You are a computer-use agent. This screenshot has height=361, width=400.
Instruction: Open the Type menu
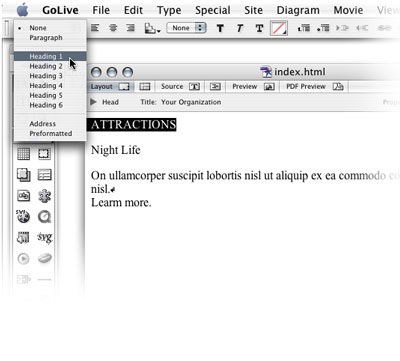pos(169,10)
